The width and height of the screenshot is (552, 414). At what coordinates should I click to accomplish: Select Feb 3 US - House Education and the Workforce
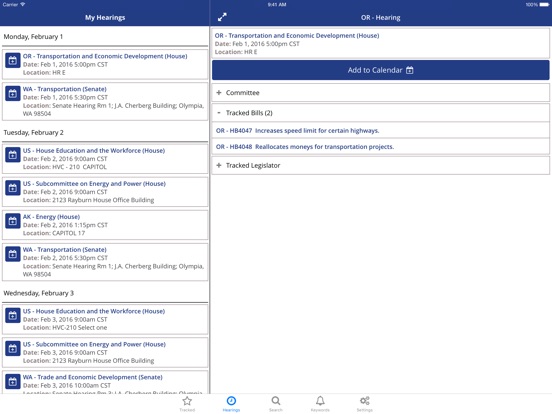[x=105, y=319]
